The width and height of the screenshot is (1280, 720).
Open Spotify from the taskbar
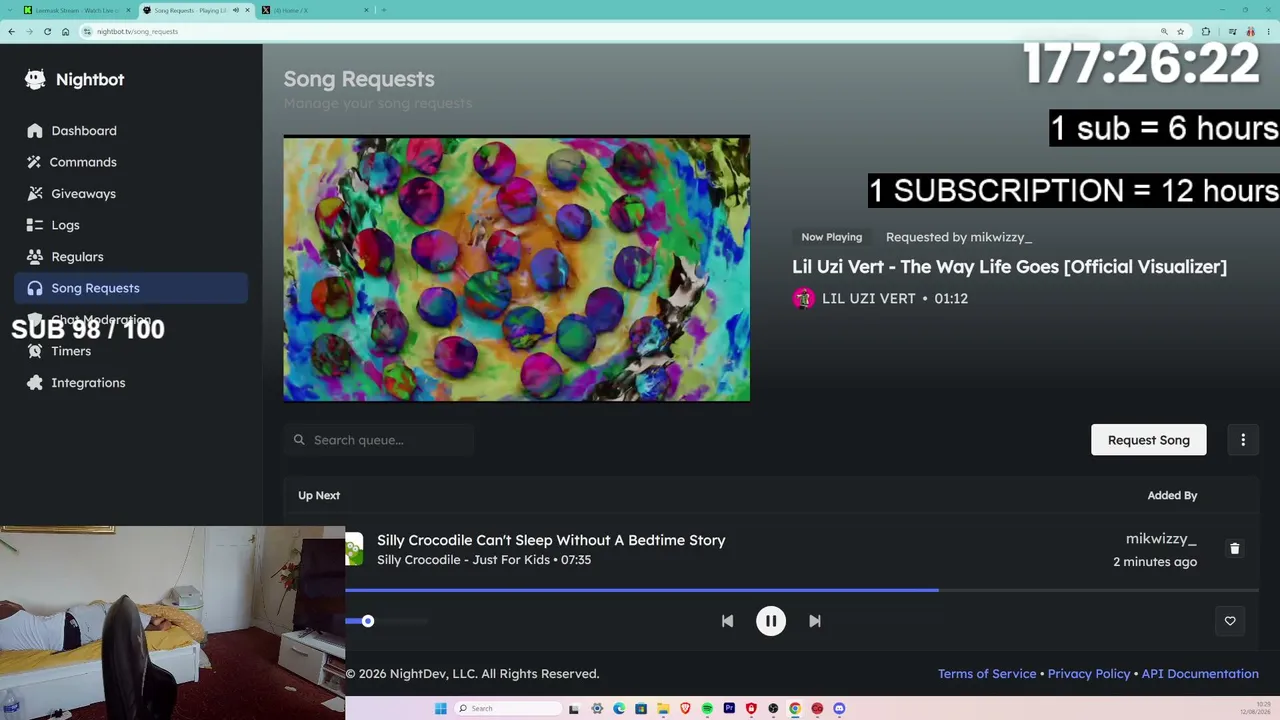pos(707,709)
